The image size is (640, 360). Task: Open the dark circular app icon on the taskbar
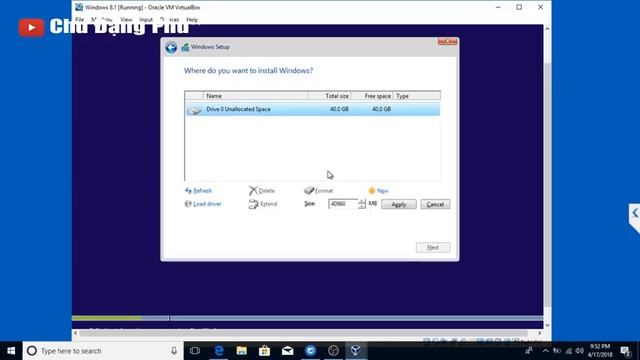pyautogui.click(x=333, y=351)
